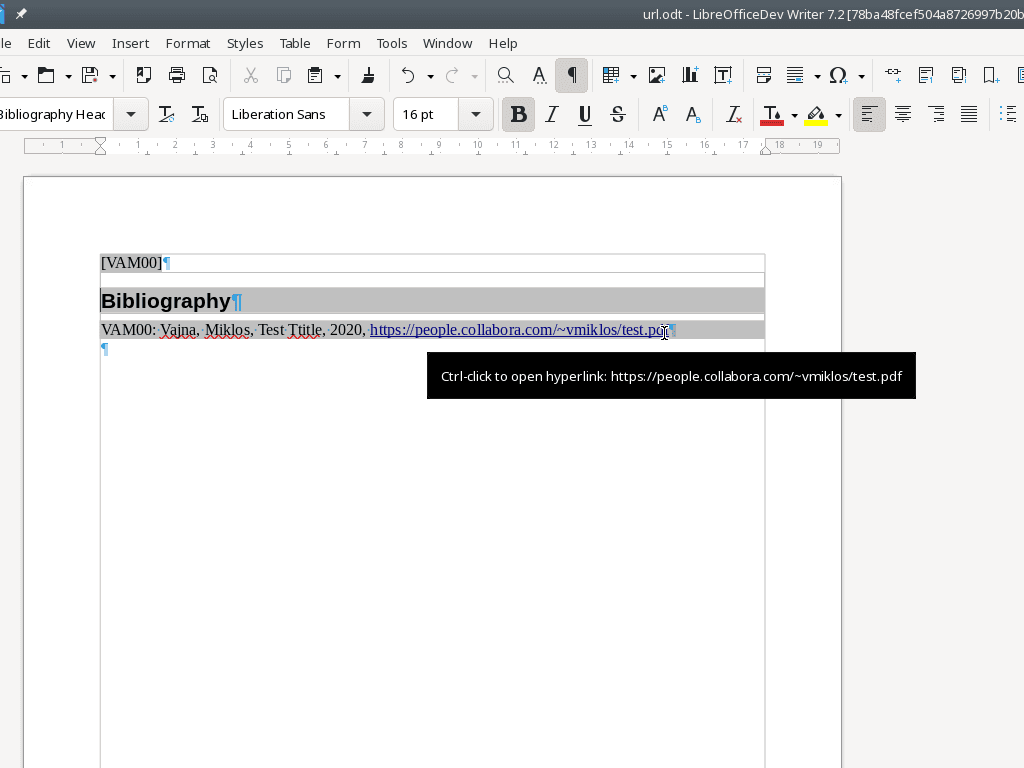Open the Tools menu
Viewport: 1024px width, 768px height.
coord(391,43)
